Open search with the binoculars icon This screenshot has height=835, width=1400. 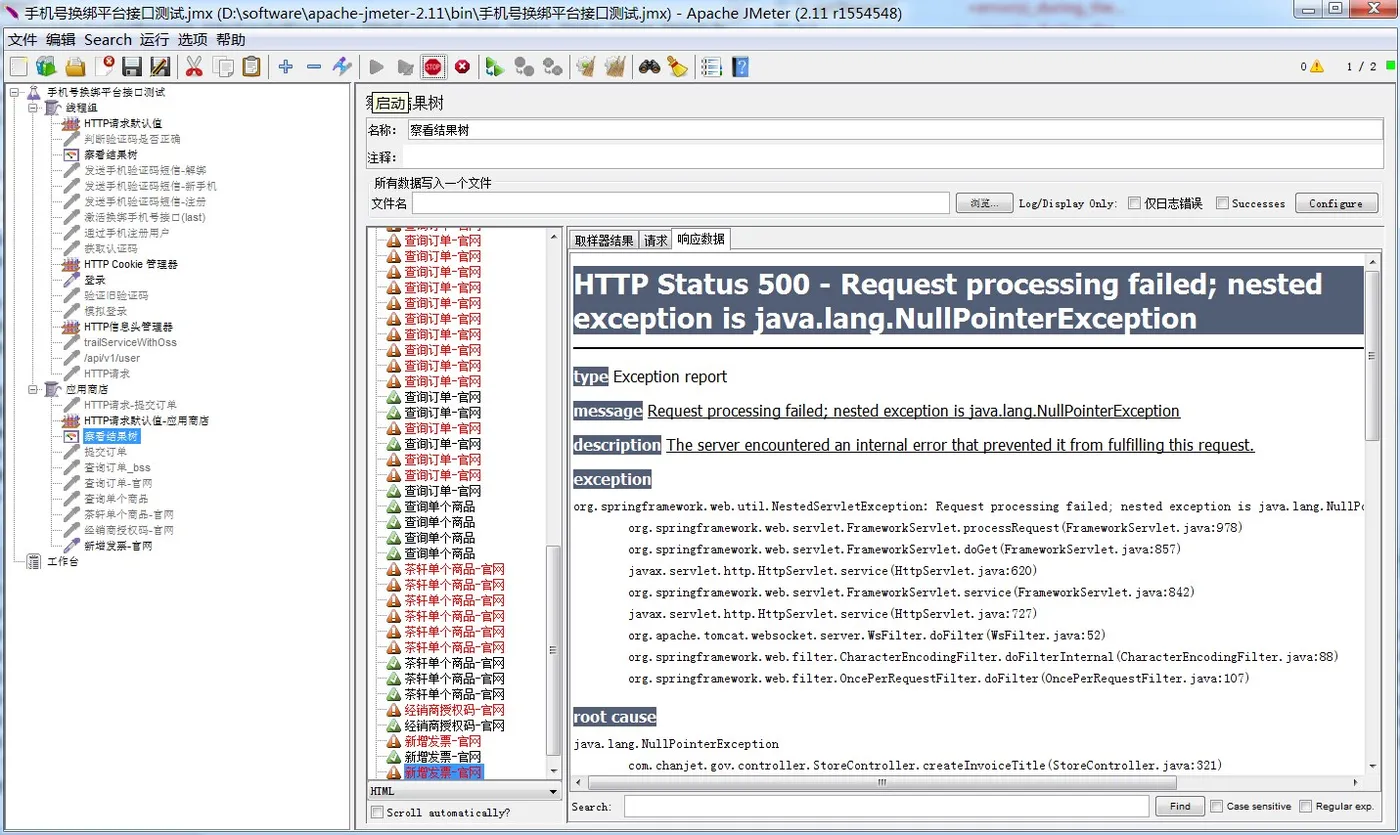[x=650, y=67]
